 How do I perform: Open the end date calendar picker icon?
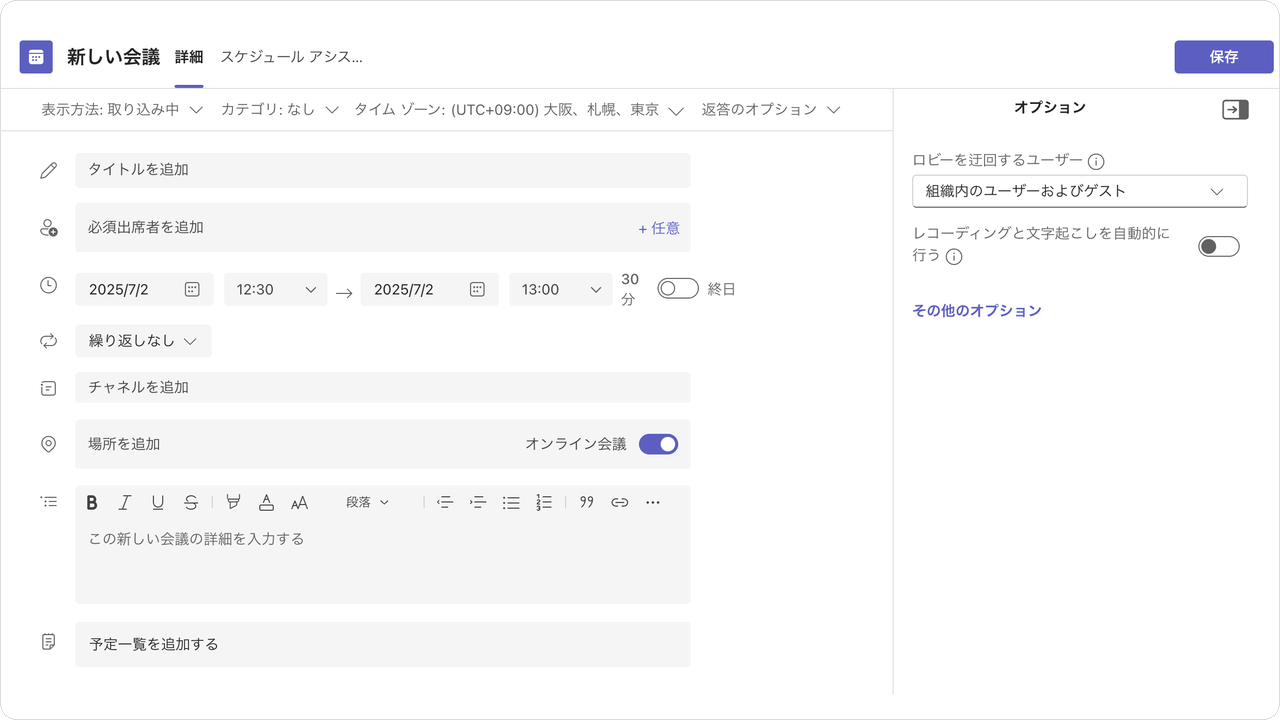pos(477,289)
